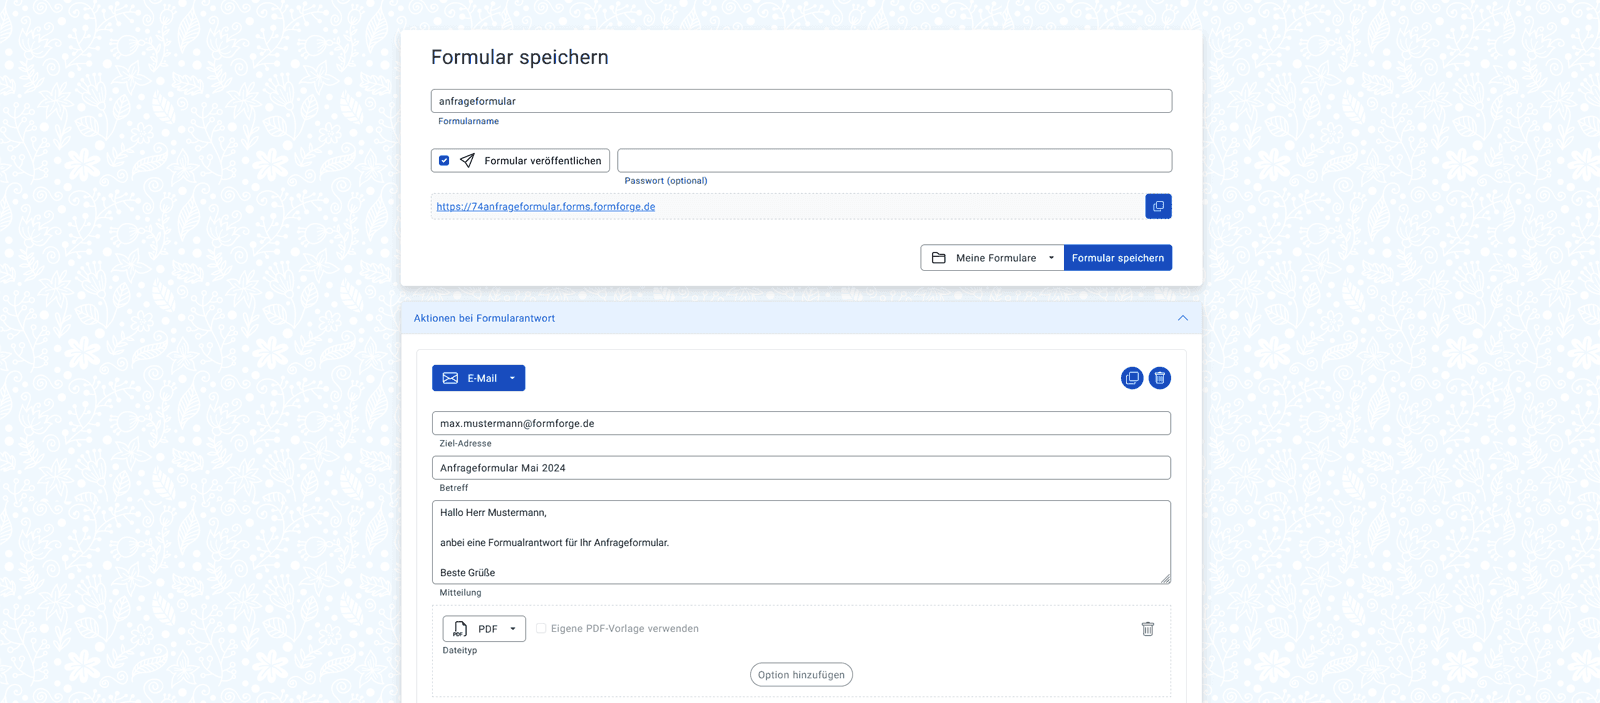Click the Betreff field with Anfrageformular Mai 2024
1600x703 pixels.
(801, 468)
